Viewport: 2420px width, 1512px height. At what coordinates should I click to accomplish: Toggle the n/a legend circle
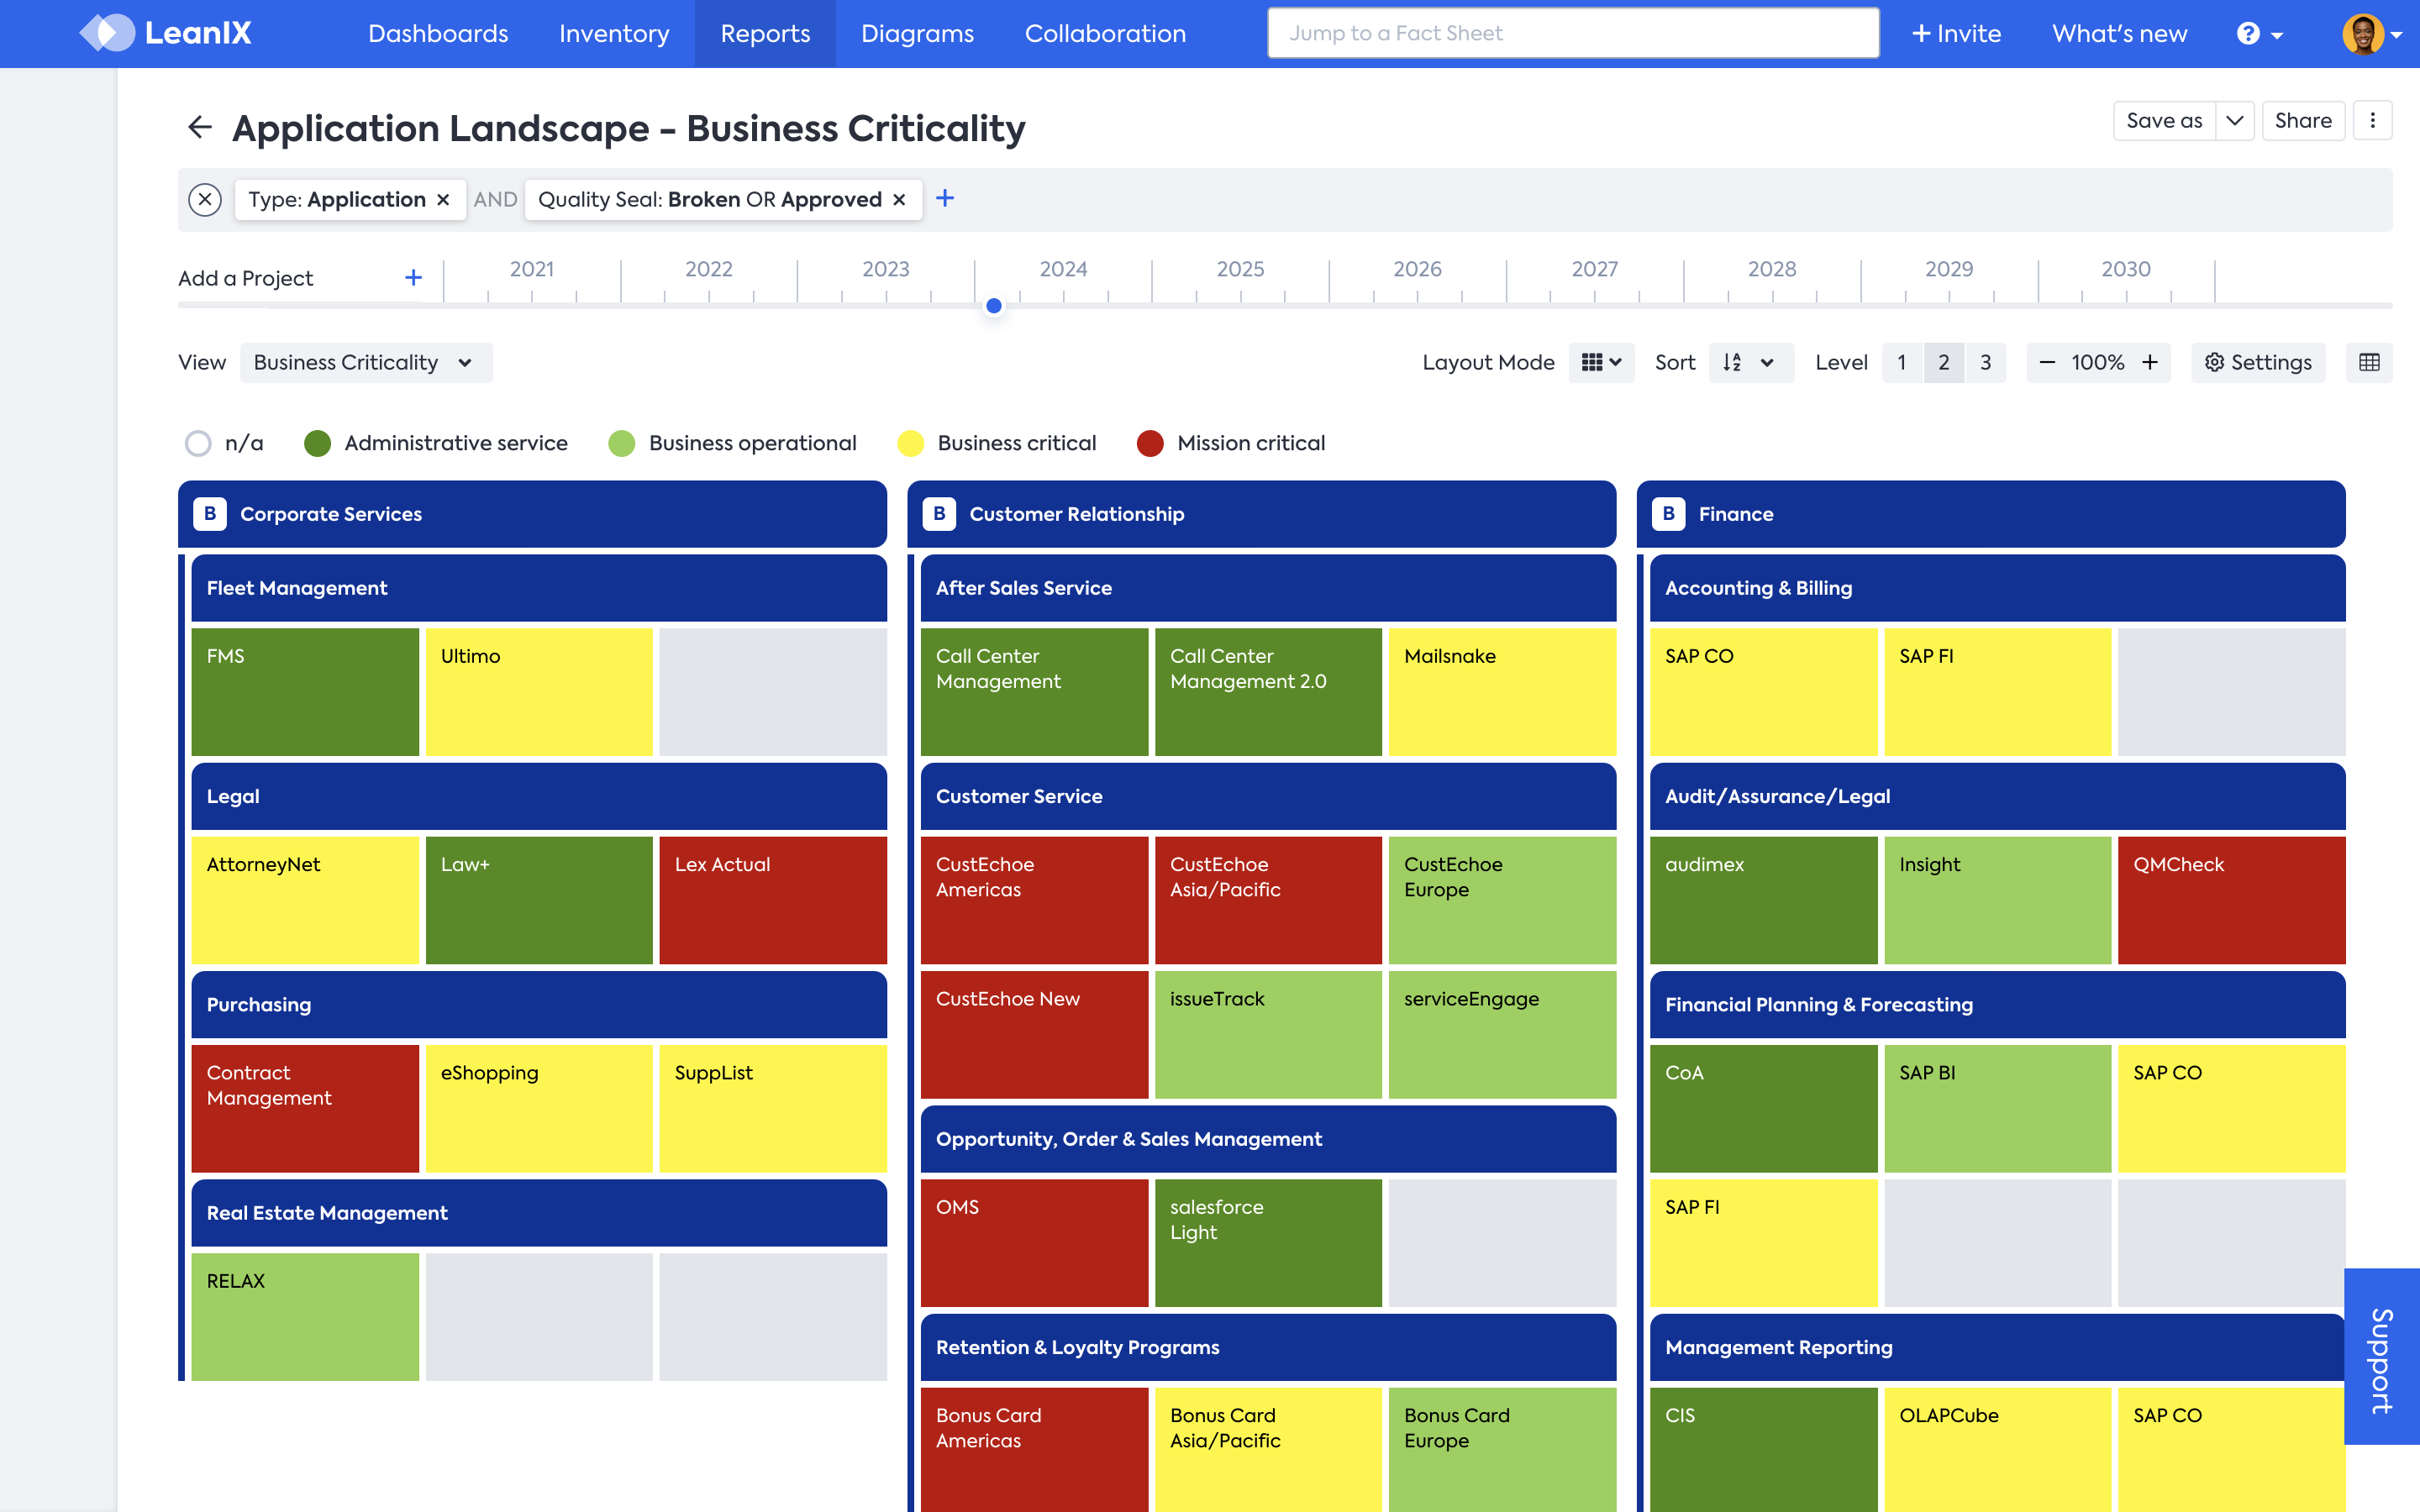coord(198,443)
